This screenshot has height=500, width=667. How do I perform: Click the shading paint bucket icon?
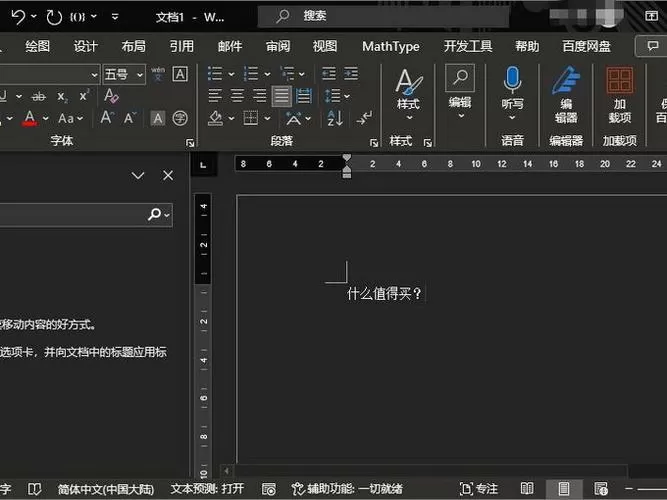(x=215, y=118)
